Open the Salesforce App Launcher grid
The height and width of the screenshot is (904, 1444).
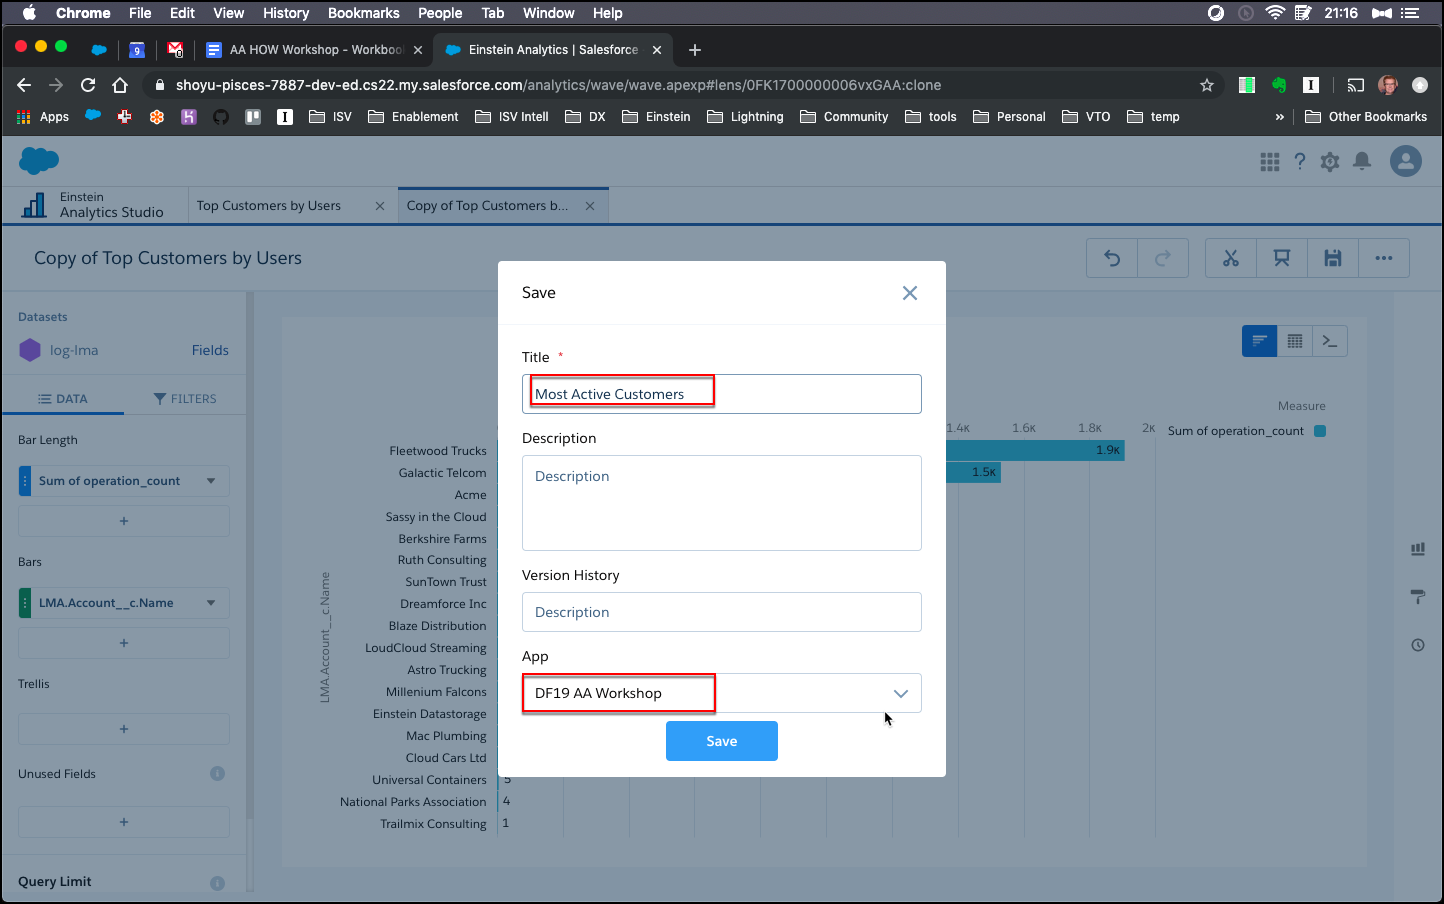(x=1270, y=162)
